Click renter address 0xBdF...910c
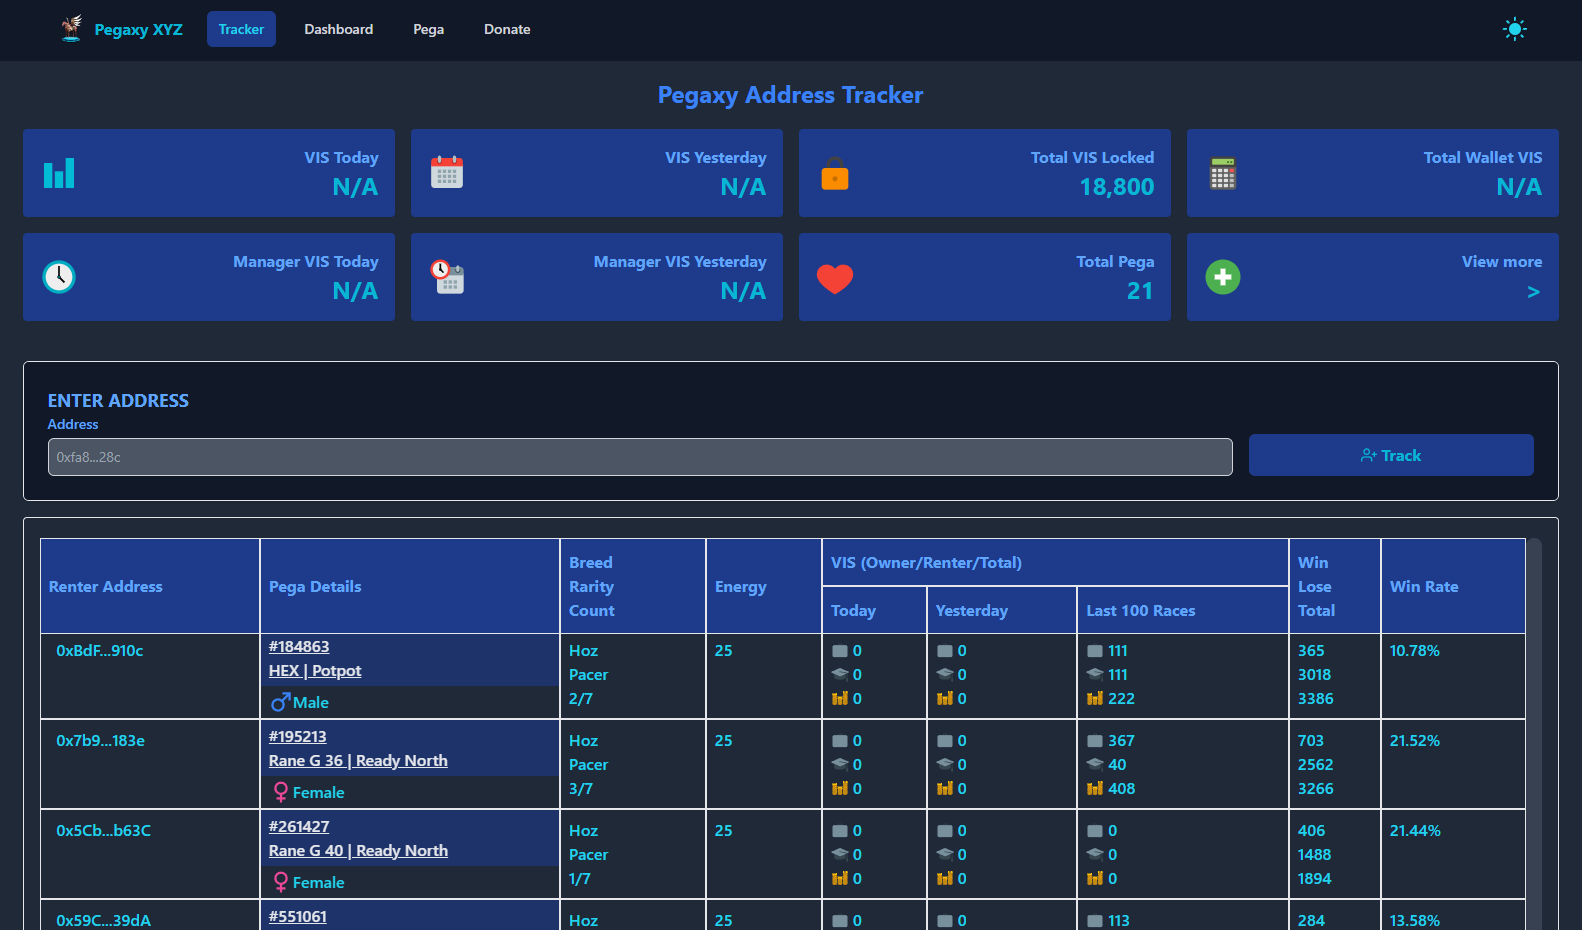The image size is (1582, 930). 100,651
